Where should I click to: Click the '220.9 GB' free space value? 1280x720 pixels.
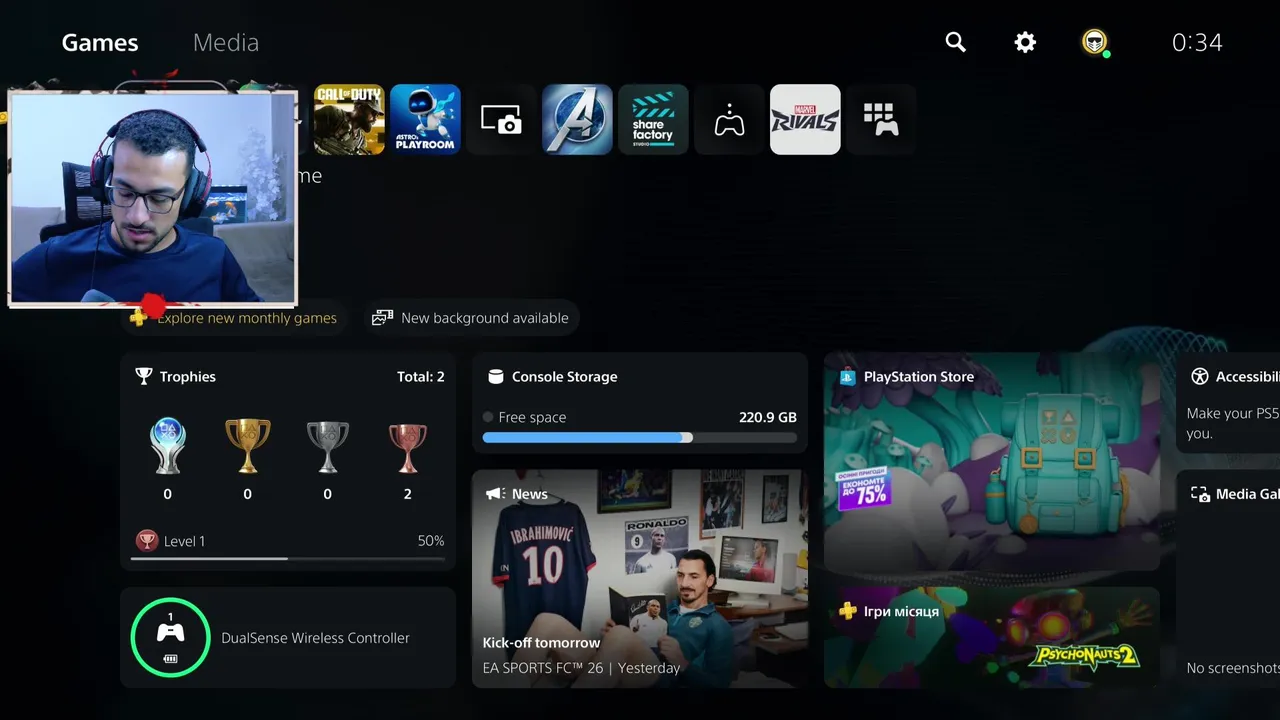pos(768,417)
